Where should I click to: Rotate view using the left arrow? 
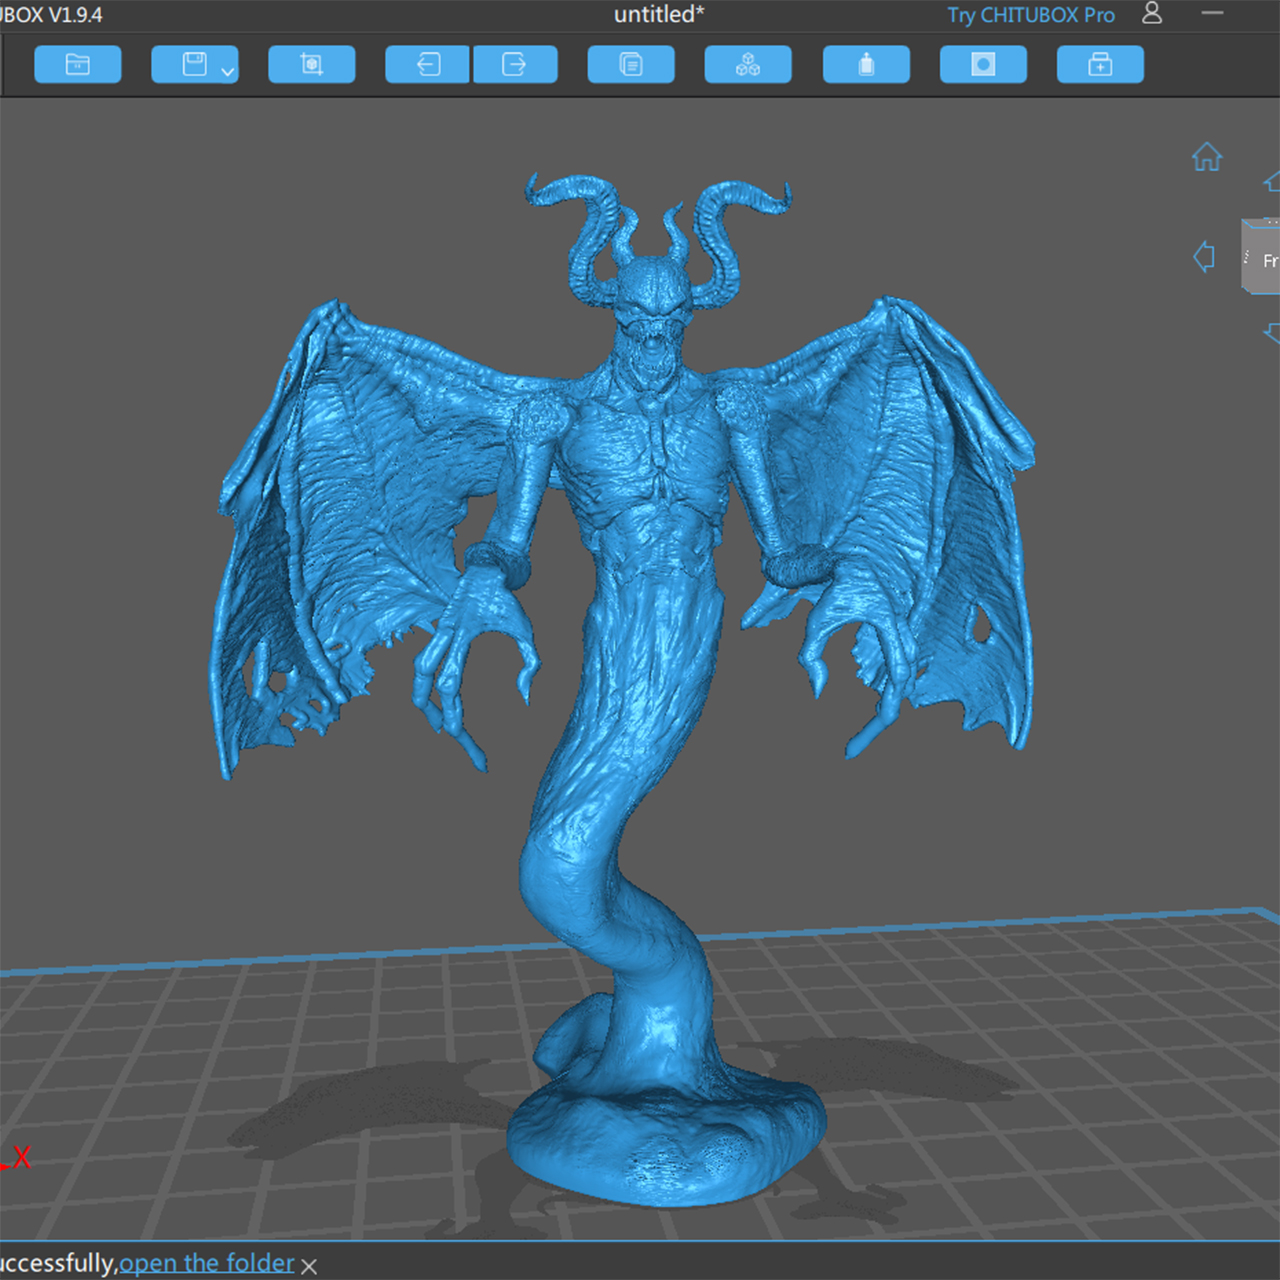pyautogui.click(x=1204, y=257)
